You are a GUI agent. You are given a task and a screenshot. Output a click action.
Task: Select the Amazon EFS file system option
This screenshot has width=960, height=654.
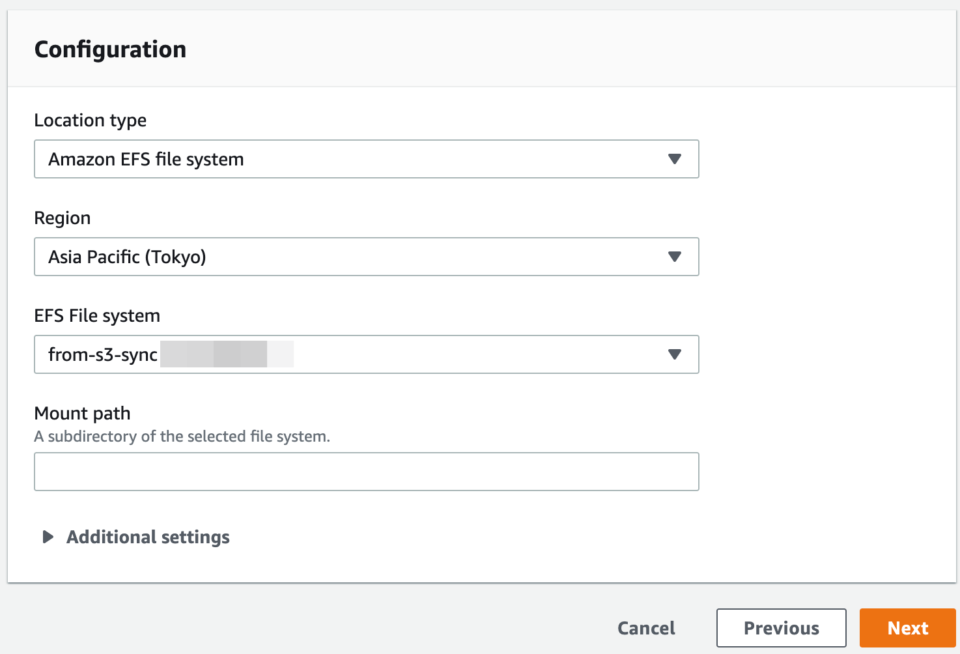tap(366, 158)
